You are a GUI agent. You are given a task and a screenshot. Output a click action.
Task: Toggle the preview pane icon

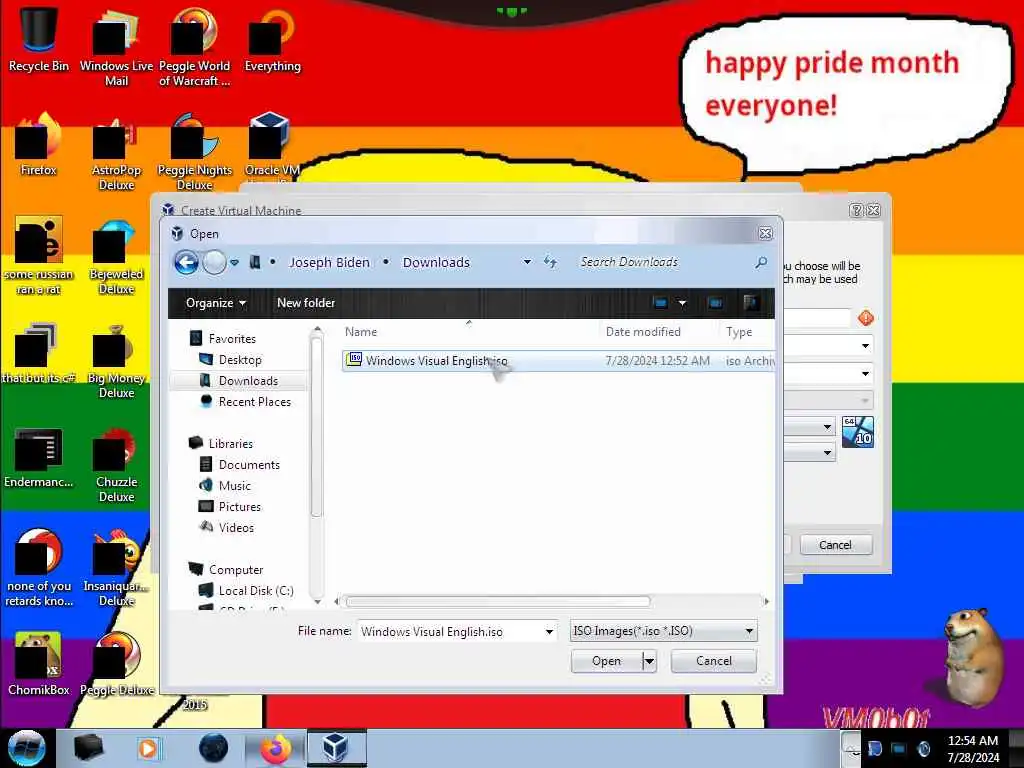point(715,303)
